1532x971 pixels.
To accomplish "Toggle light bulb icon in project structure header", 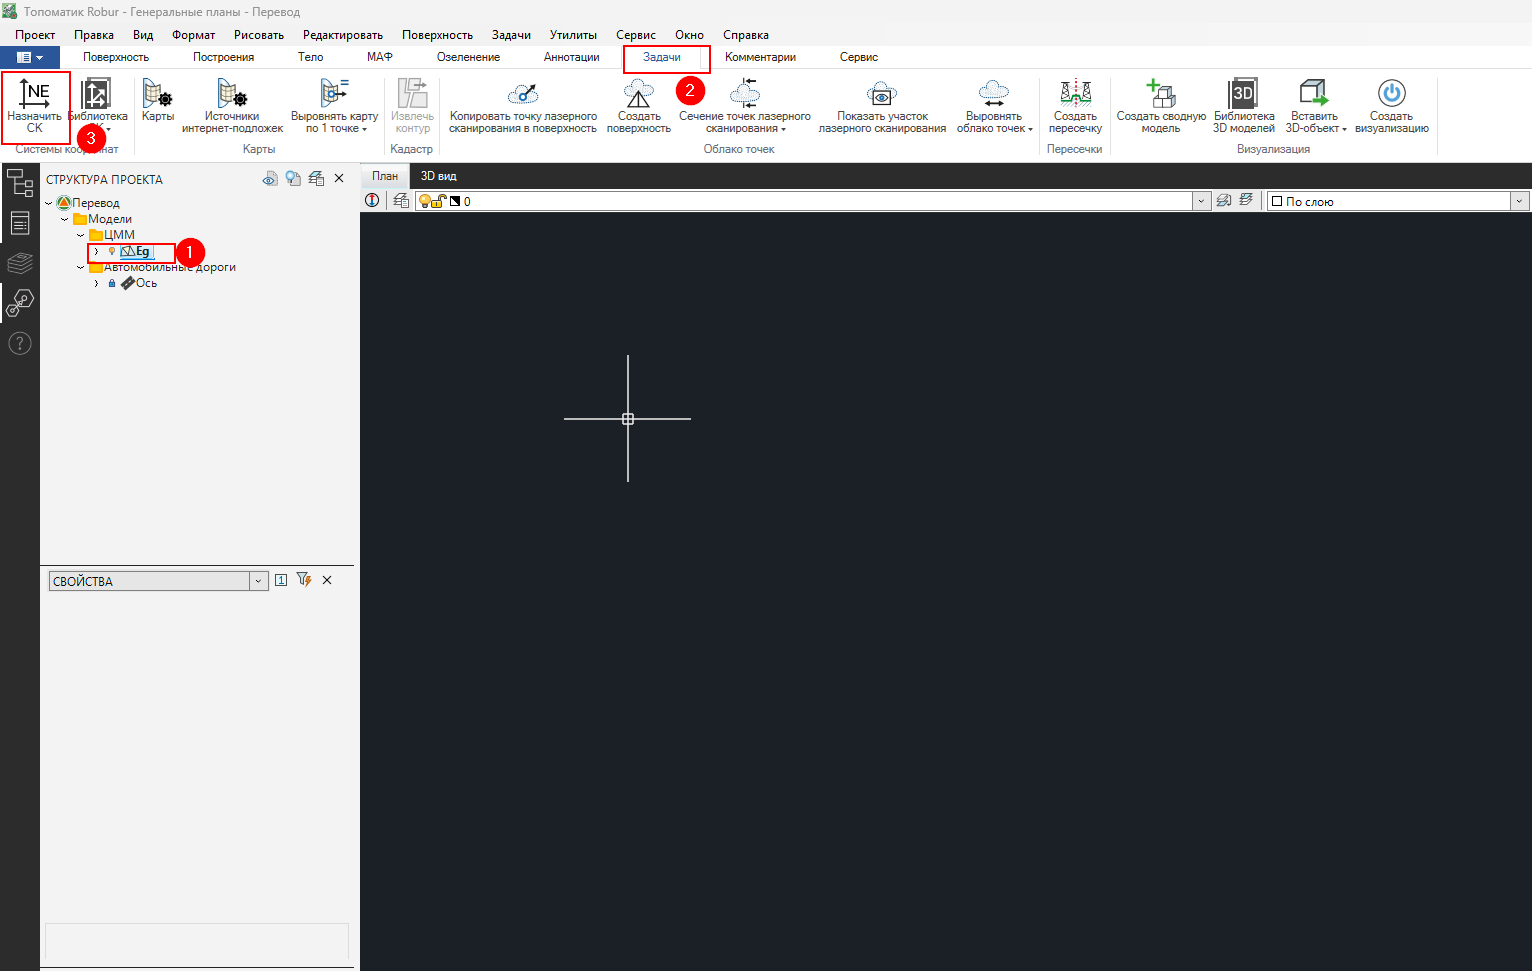I will 293,179.
